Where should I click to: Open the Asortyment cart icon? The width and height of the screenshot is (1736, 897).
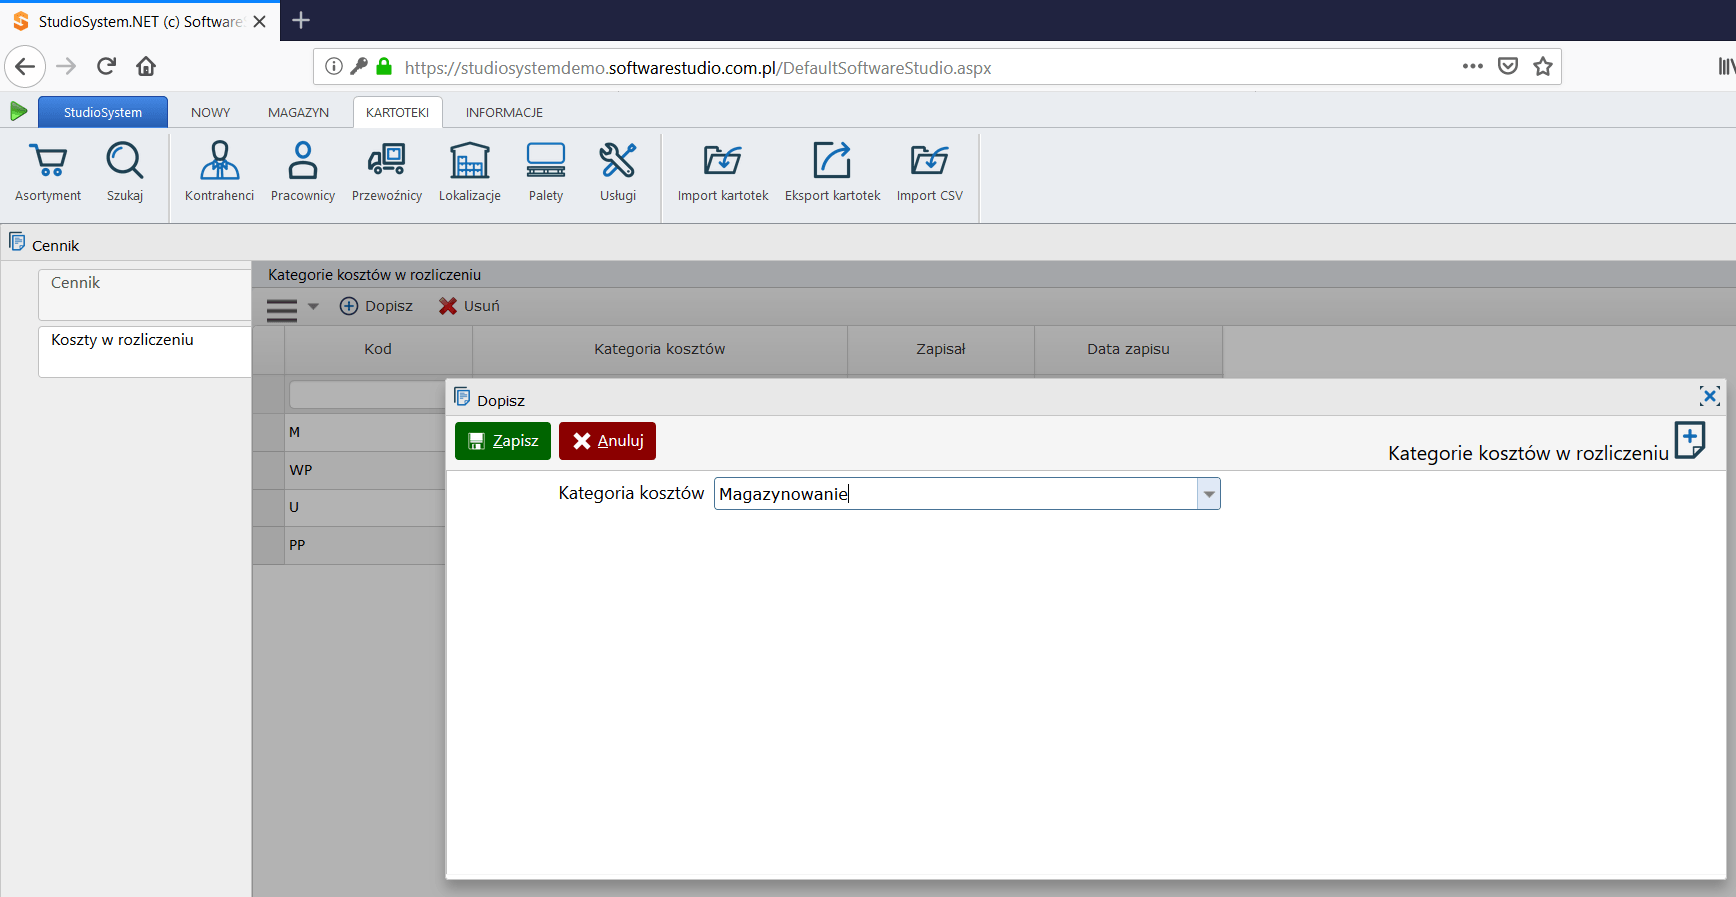[x=48, y=161]
